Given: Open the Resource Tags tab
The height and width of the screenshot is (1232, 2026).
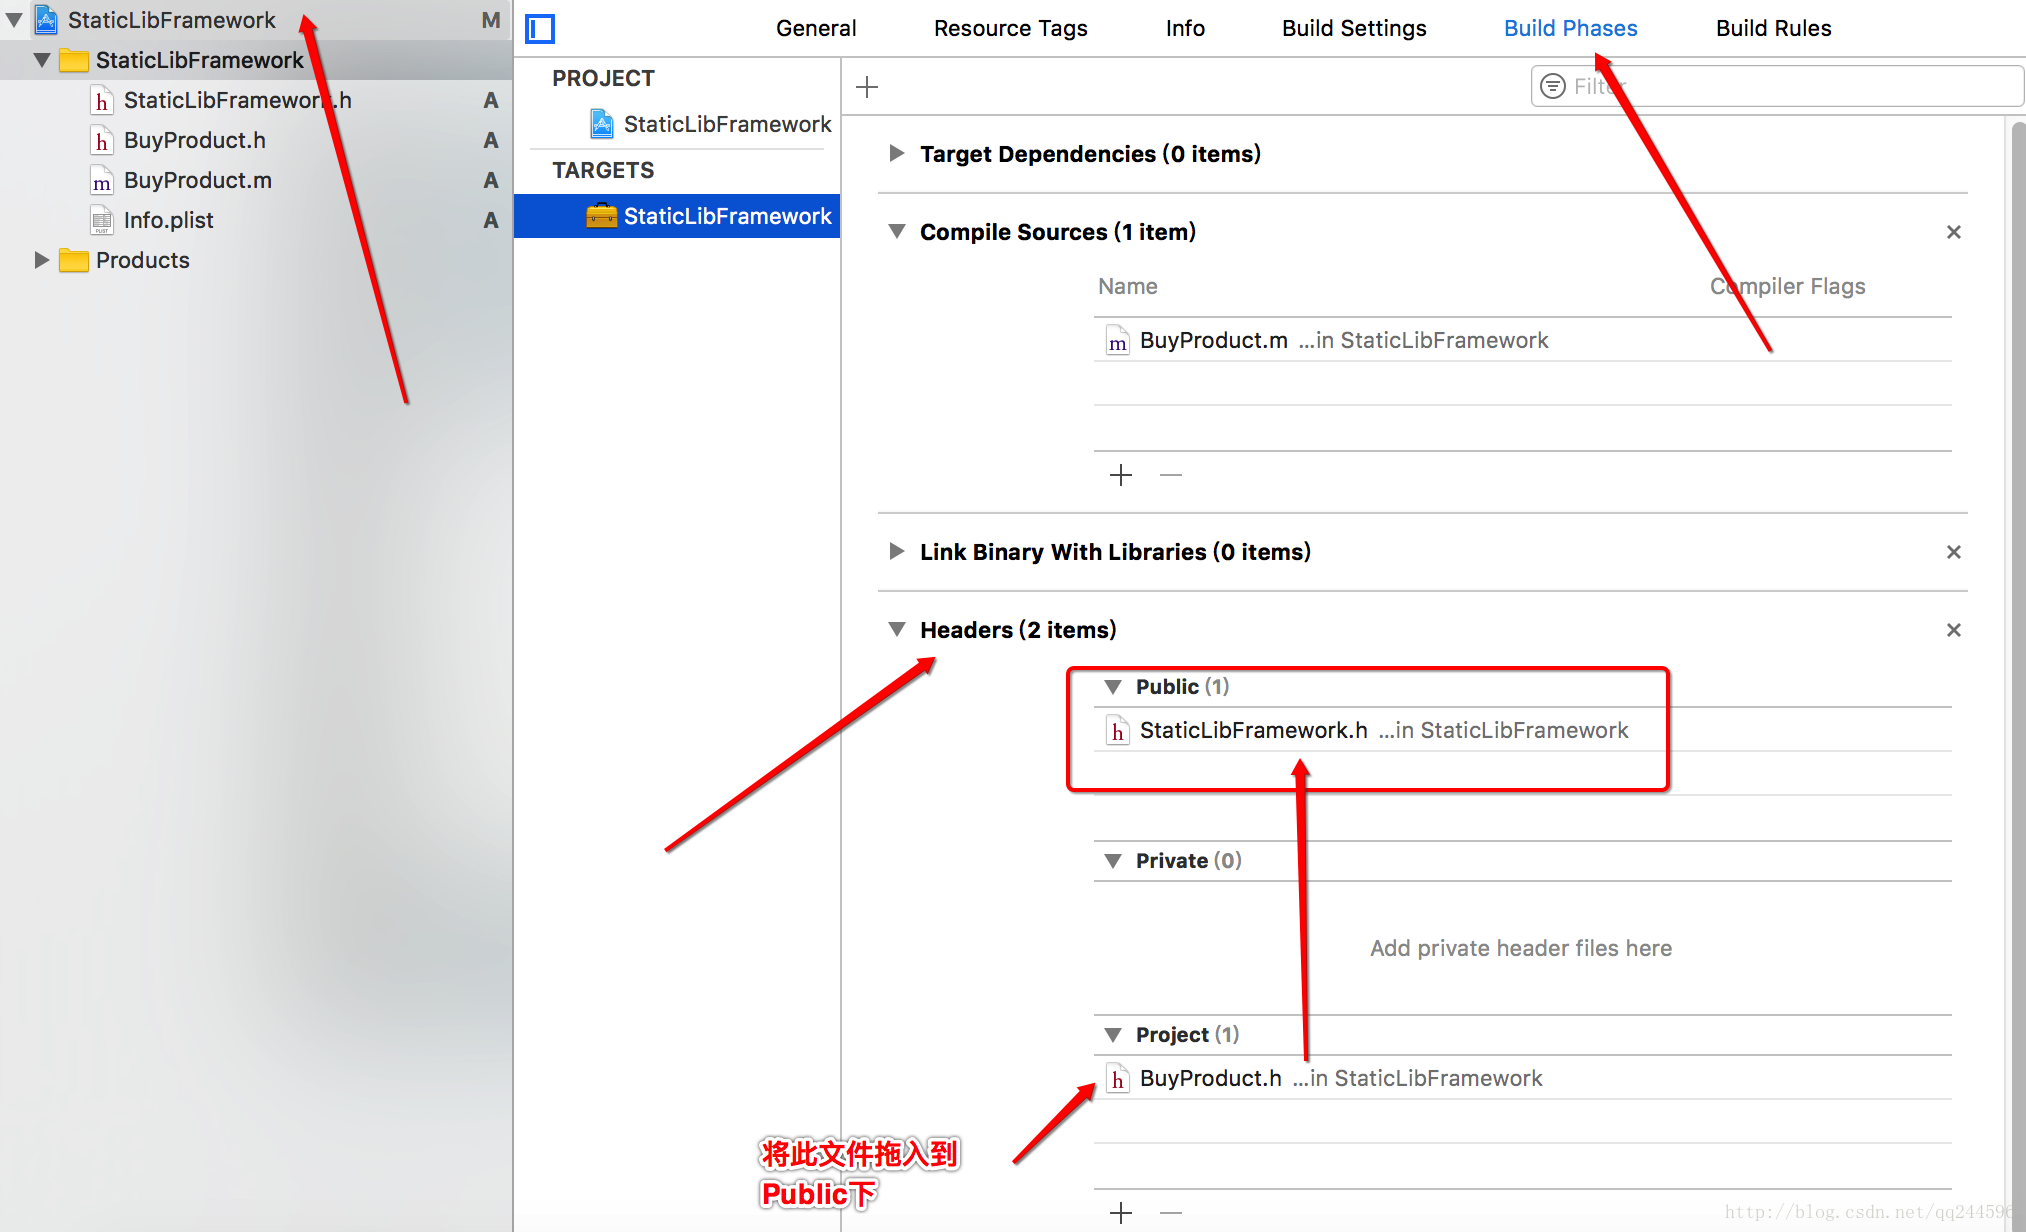Looking at the screenshot, I should pyautogui.click(x=1010, y=28).
